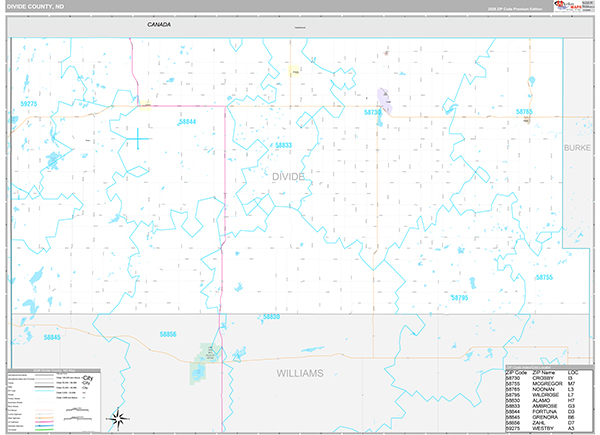Click the 'ZIP Name' column header in index

pyautogui.click(x=544, y=373)
